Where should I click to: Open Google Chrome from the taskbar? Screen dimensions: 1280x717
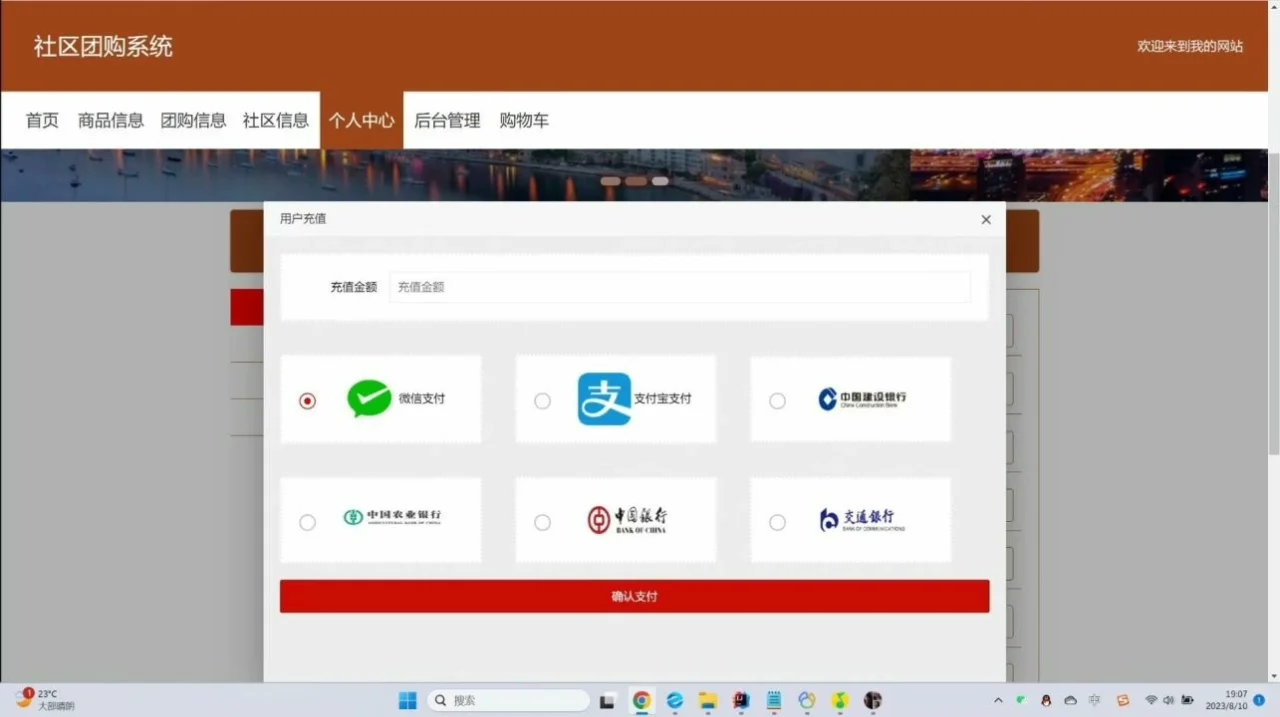(641, 700)
